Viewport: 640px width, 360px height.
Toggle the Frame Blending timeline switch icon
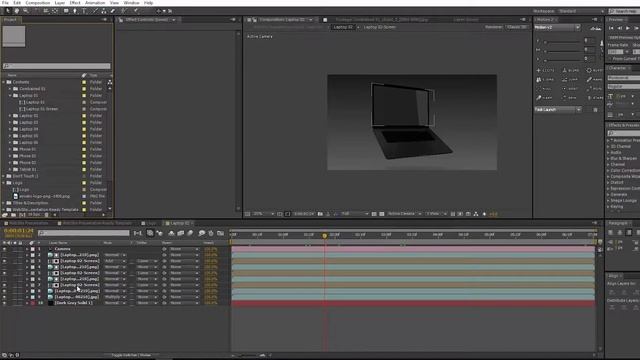click(x=180, y=233)
